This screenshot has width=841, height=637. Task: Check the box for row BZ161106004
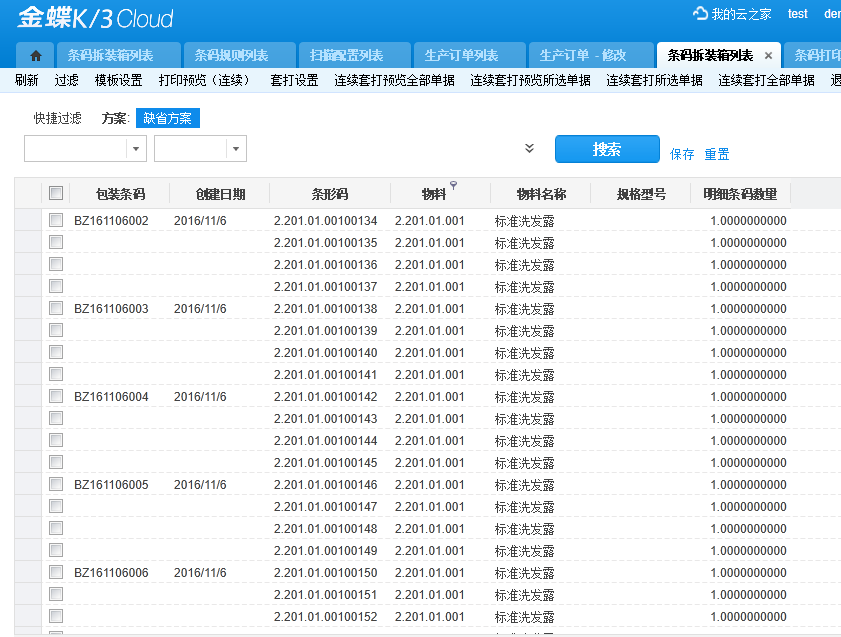56,397
